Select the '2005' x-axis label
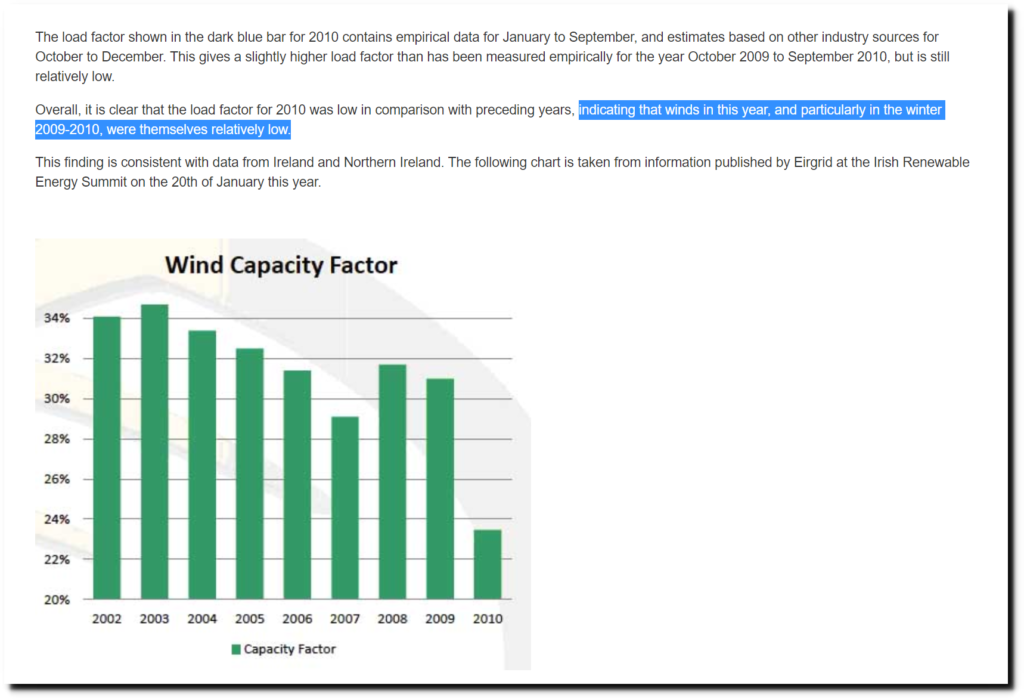The image size is (1024, 700). tap(249, 619)
